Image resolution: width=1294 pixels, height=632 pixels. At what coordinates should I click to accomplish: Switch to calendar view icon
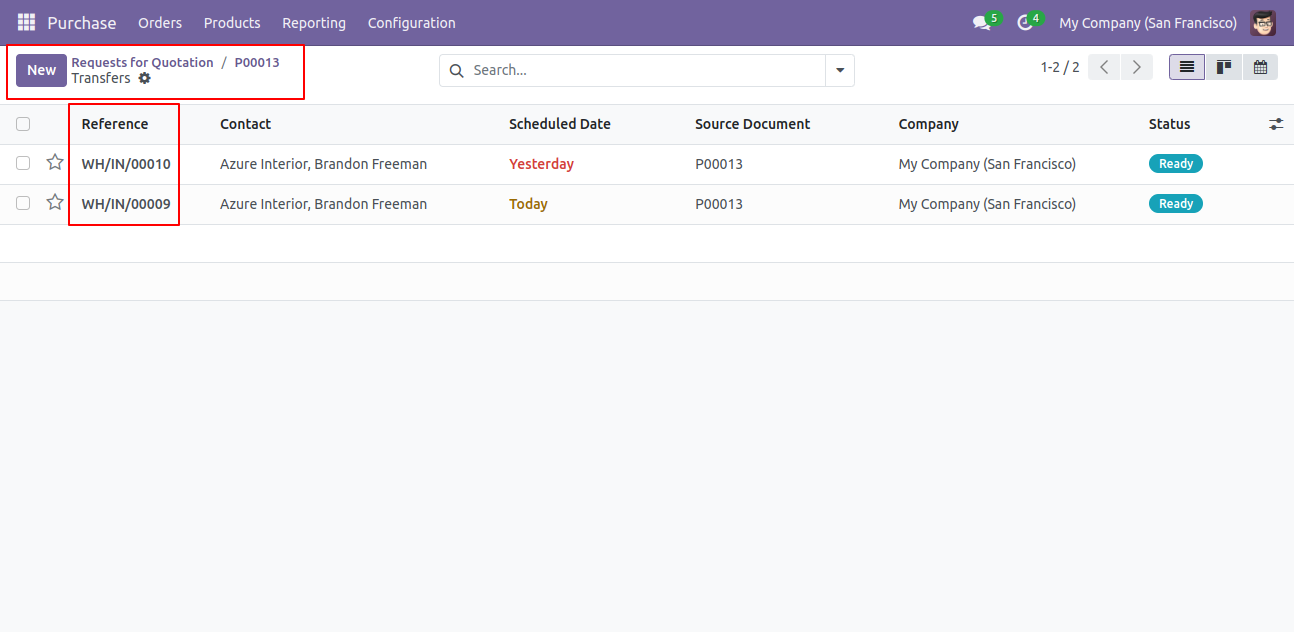(1260, 67)
